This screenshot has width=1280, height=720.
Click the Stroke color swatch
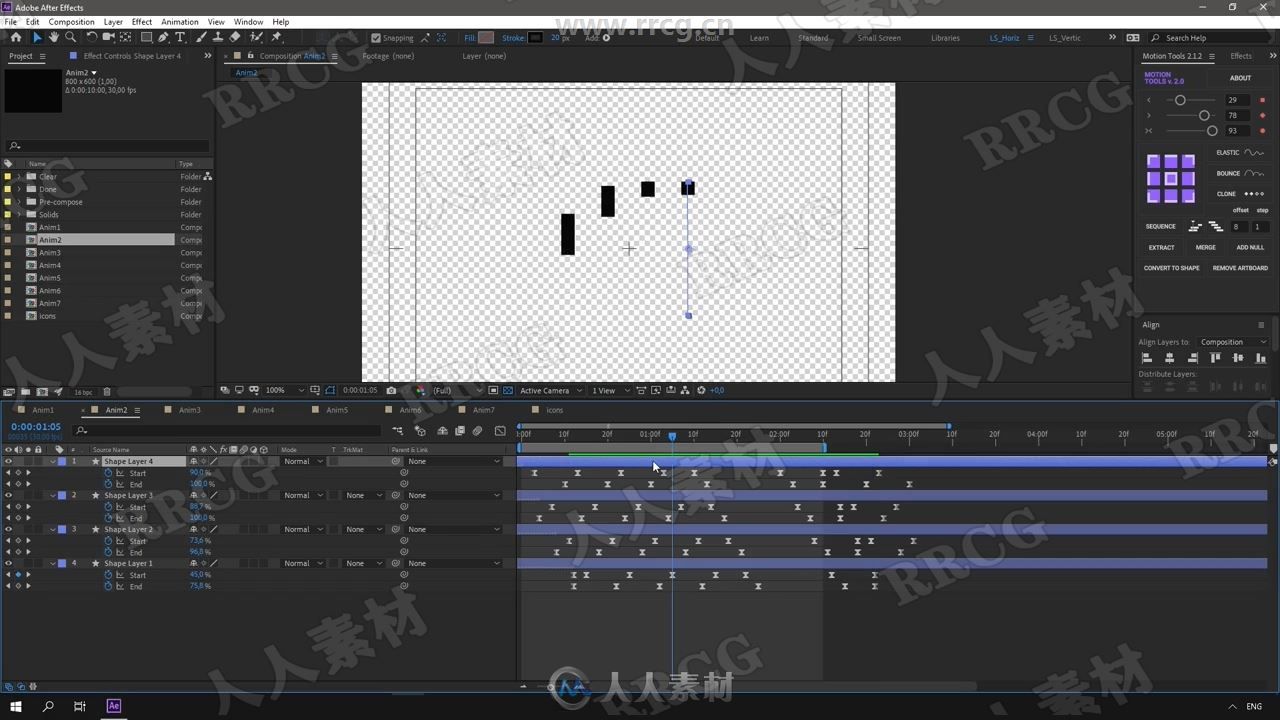[535, 38]
